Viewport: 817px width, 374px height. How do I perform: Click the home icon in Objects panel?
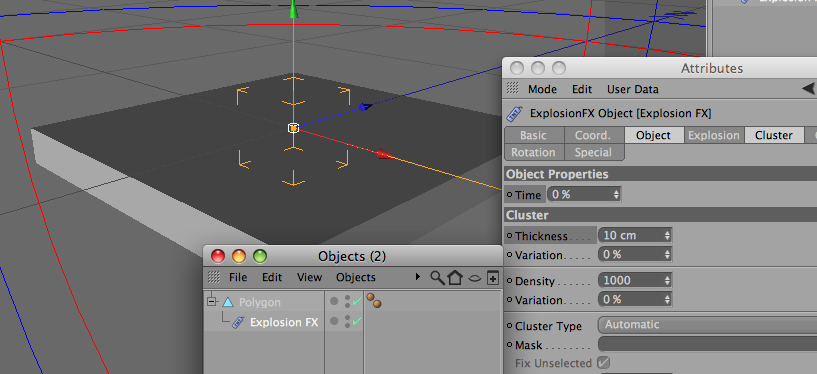coord(455,278)
